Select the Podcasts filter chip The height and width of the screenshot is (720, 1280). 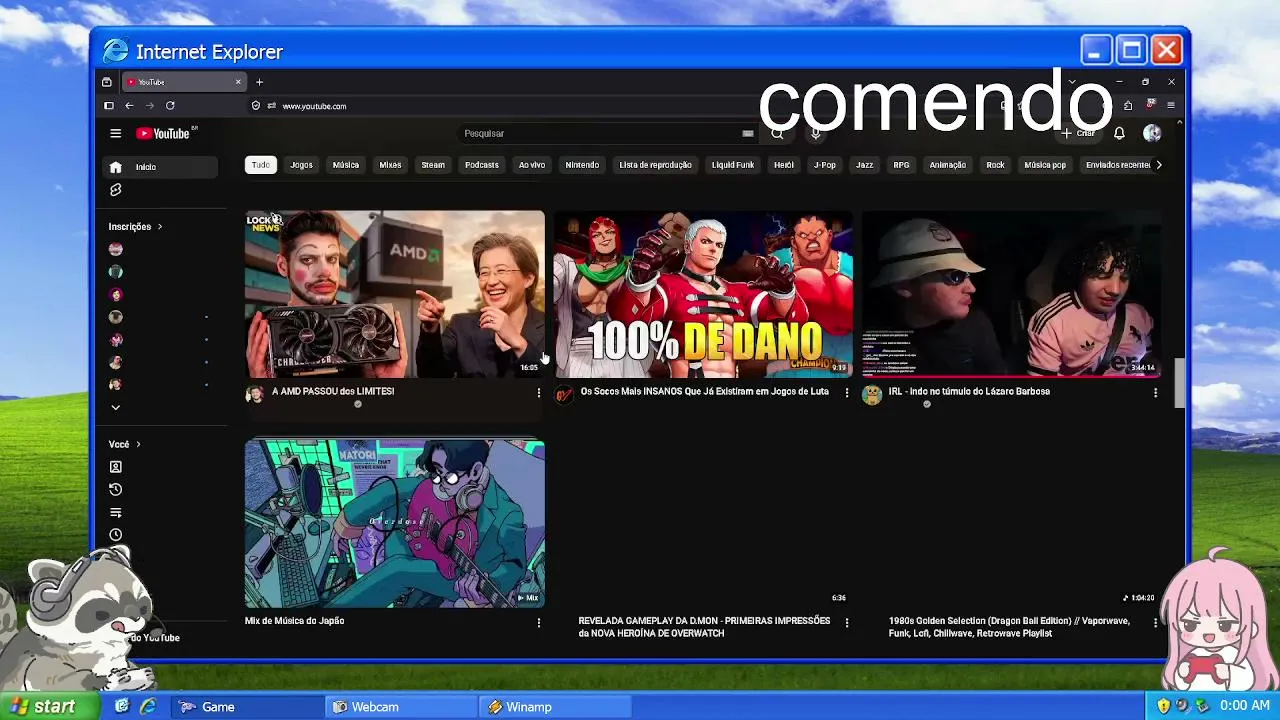coord(482,165)
